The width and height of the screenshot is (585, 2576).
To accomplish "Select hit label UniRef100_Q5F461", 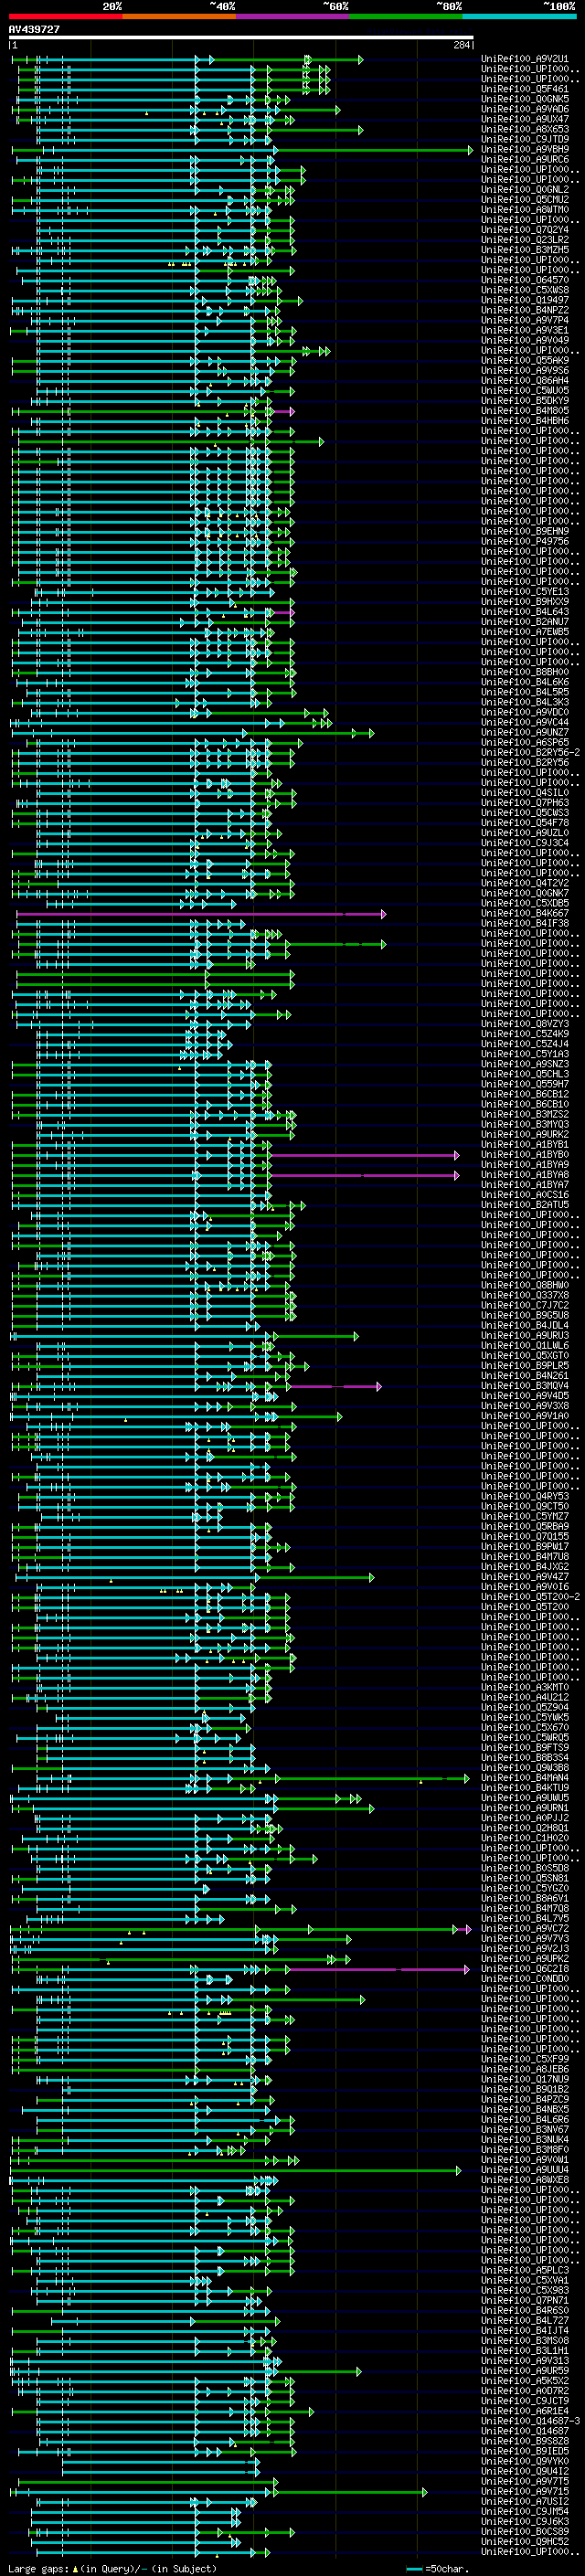I will (x=524, y=89).
